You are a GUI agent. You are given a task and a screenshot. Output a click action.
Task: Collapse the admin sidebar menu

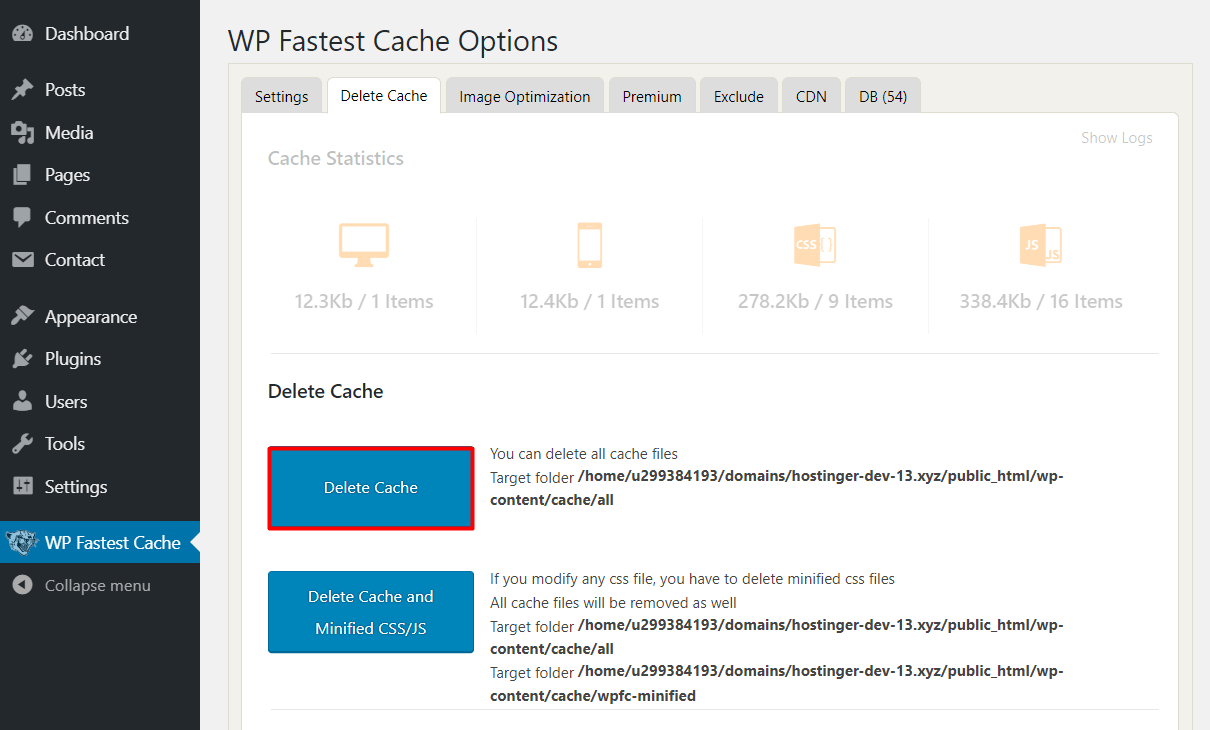[x=22, y=585]
